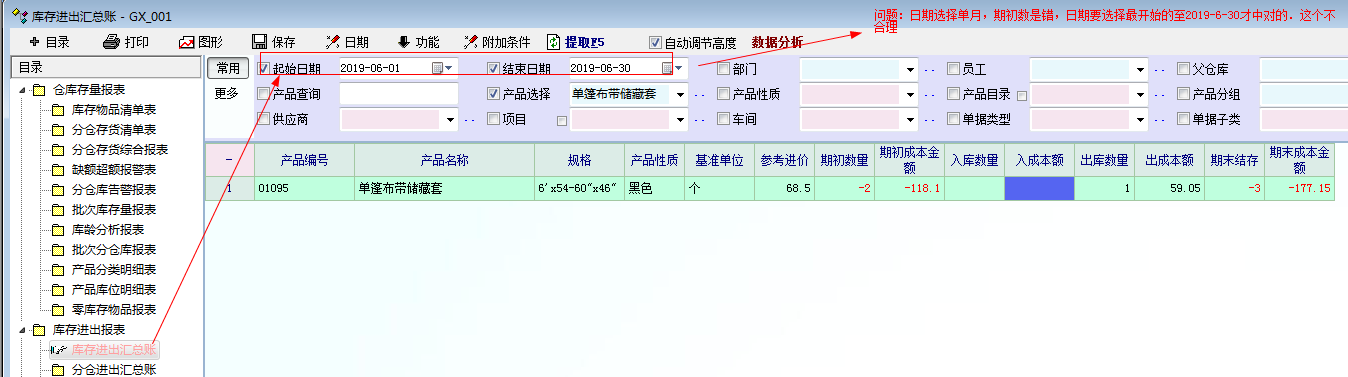The height and width of the screenshot is (377, 1348).
Task: Open the 功能 down-arrow toolbar icon
Action: tap(404, 42)
